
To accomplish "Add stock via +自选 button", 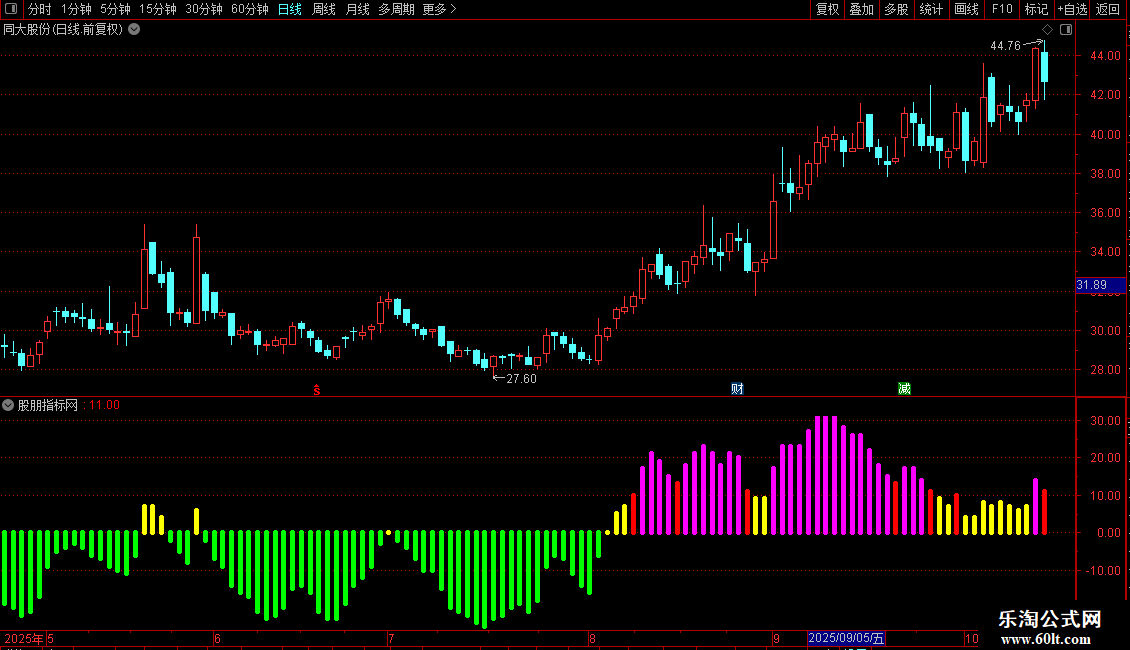I will [1072, 9].
